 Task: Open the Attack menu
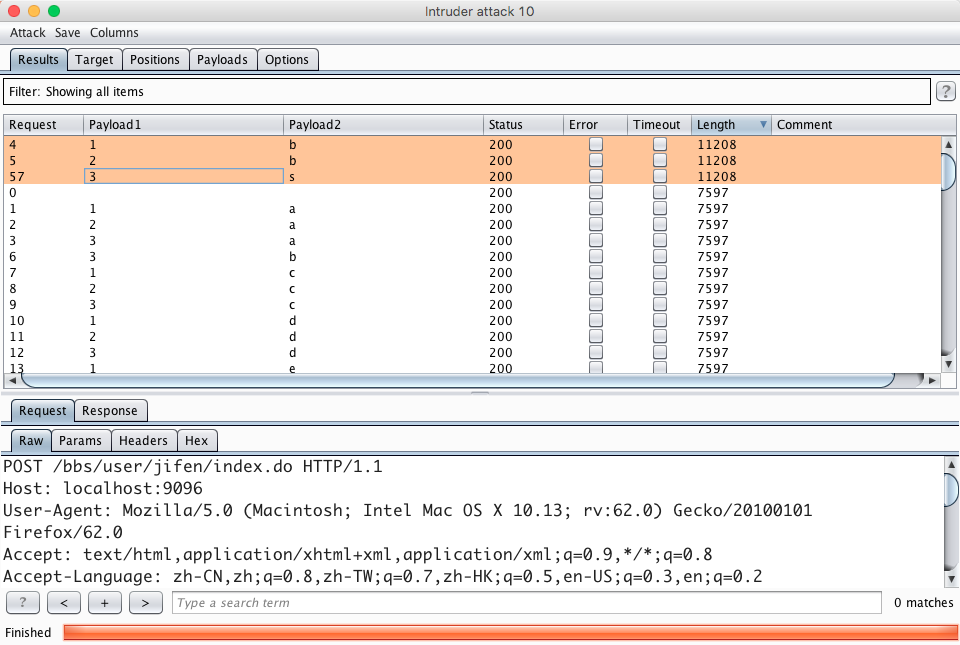[28, 33]
